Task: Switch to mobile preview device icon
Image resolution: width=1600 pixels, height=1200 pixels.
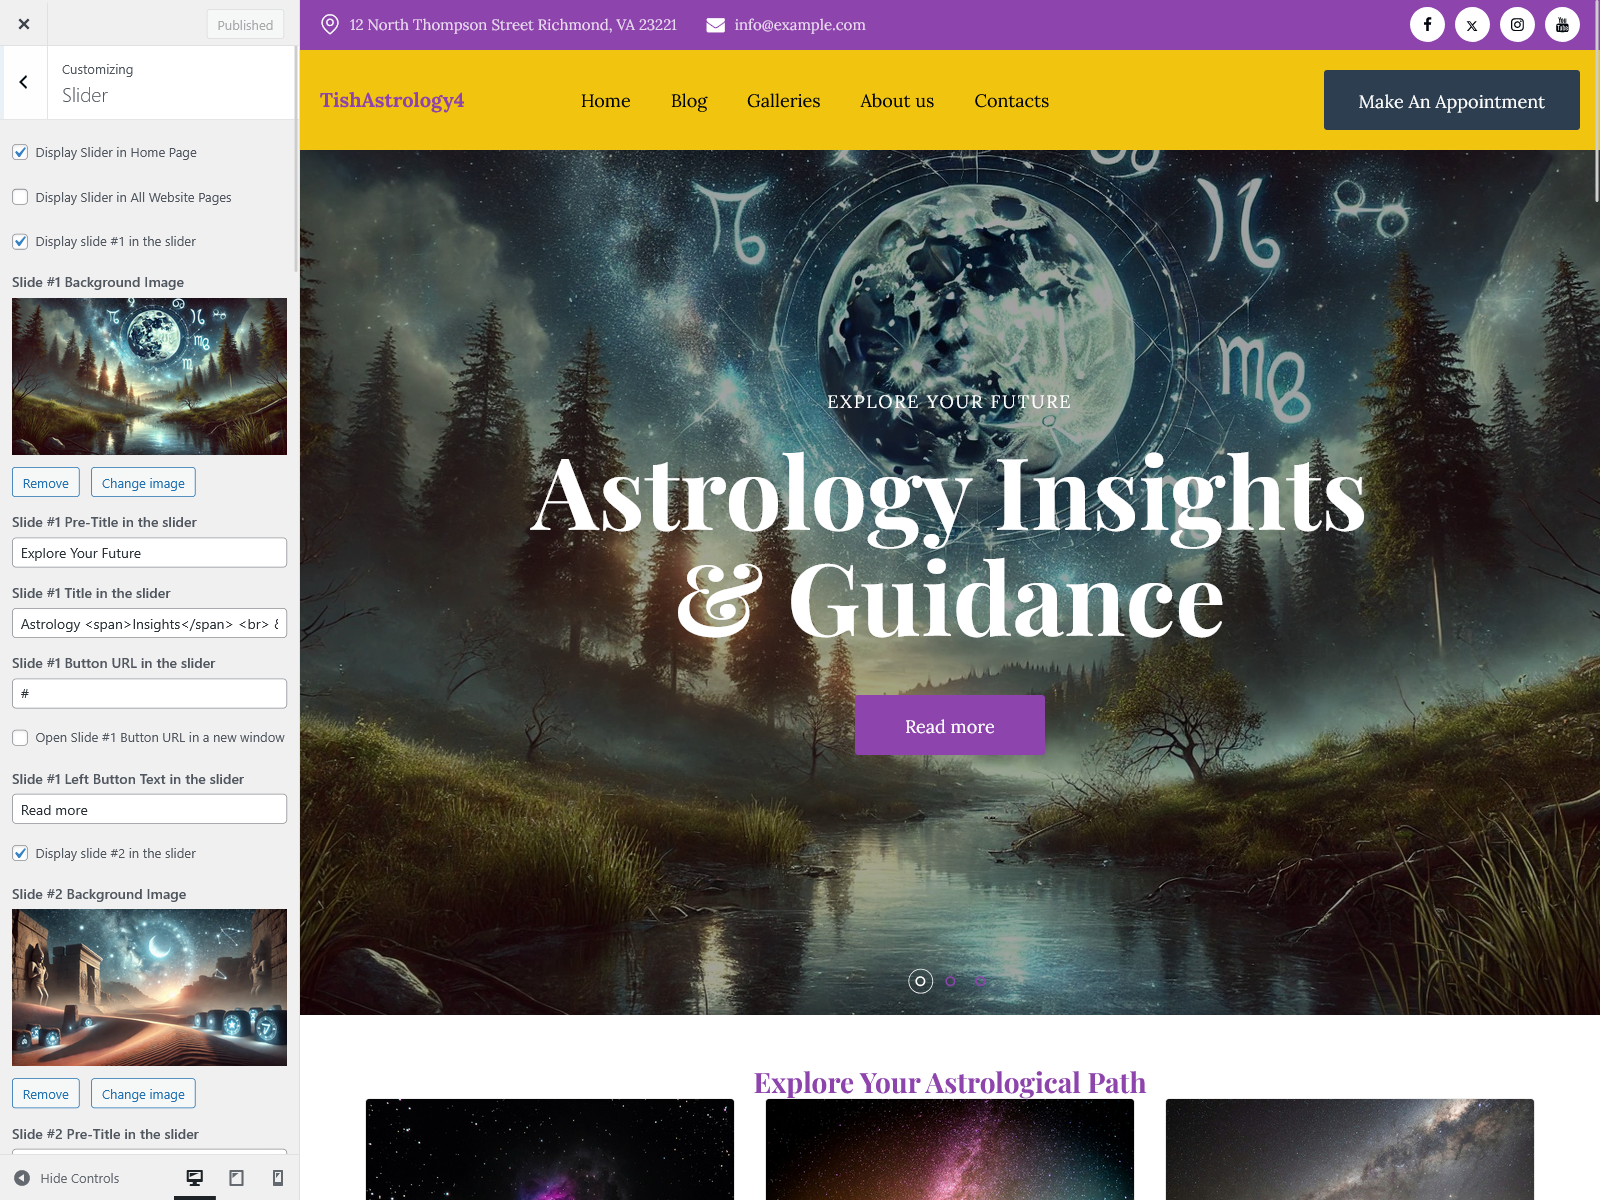Action: [278, 1178]
